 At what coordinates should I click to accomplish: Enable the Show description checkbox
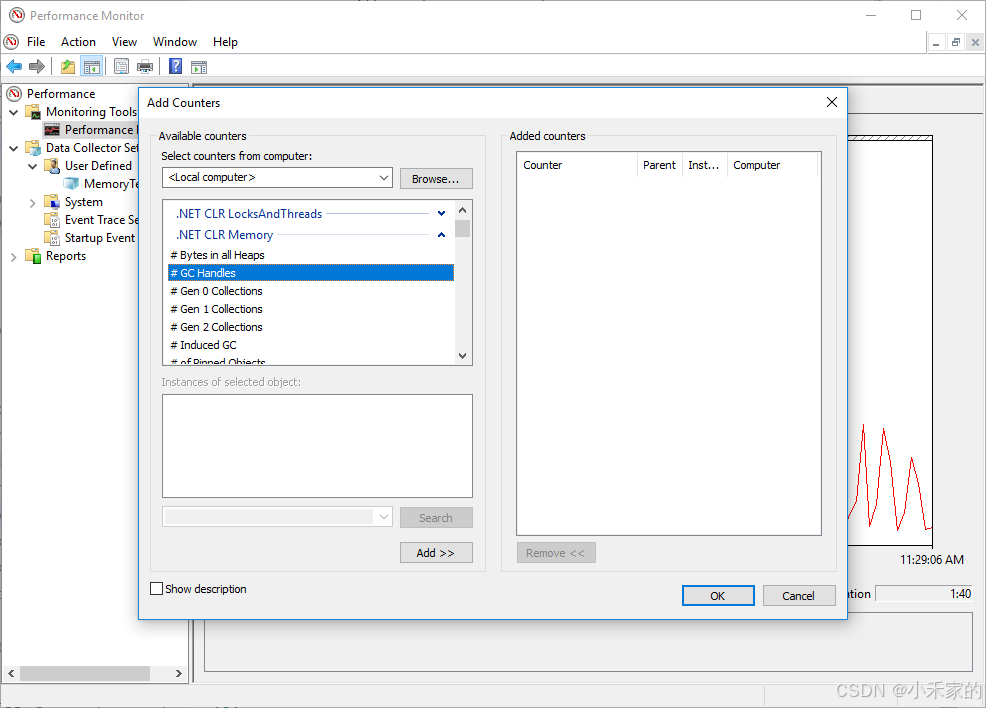pos(157,589)
